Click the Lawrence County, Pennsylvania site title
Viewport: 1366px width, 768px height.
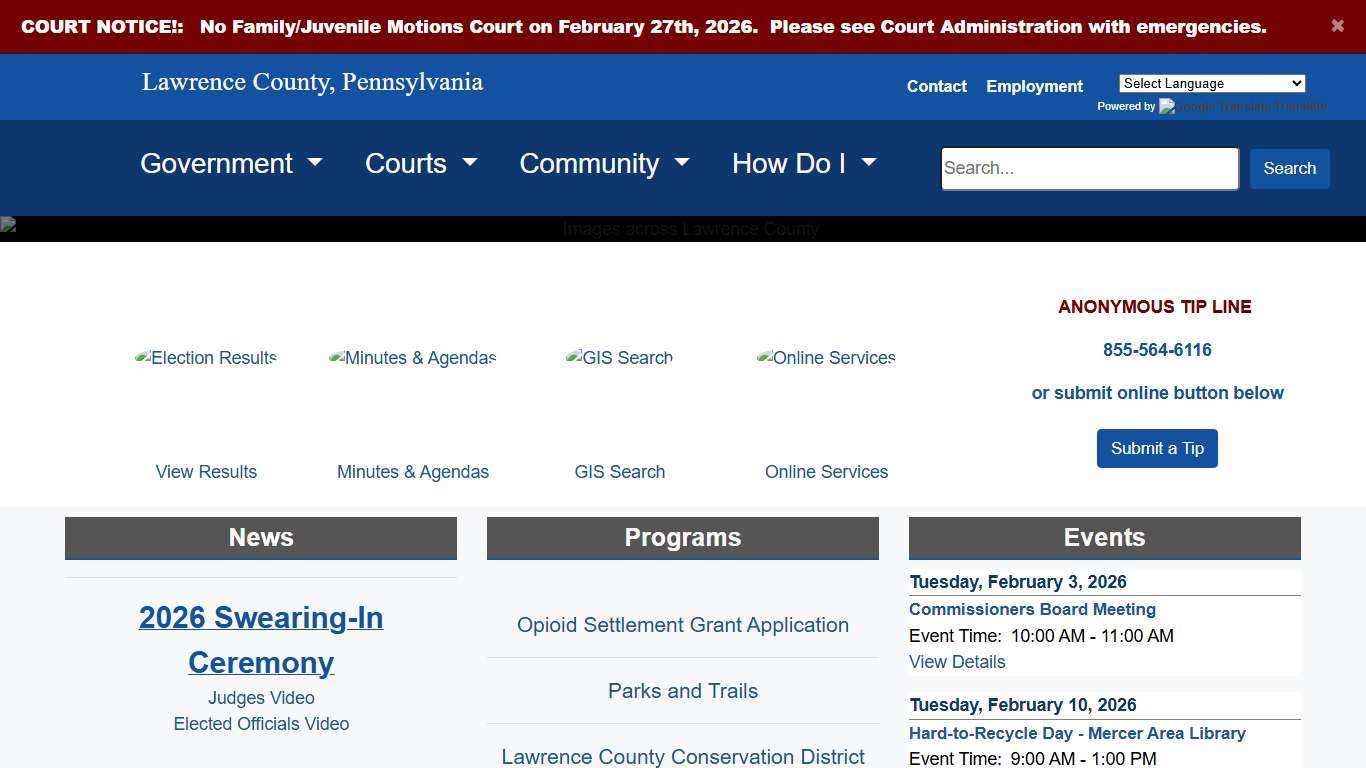click(x=312, y=82)
